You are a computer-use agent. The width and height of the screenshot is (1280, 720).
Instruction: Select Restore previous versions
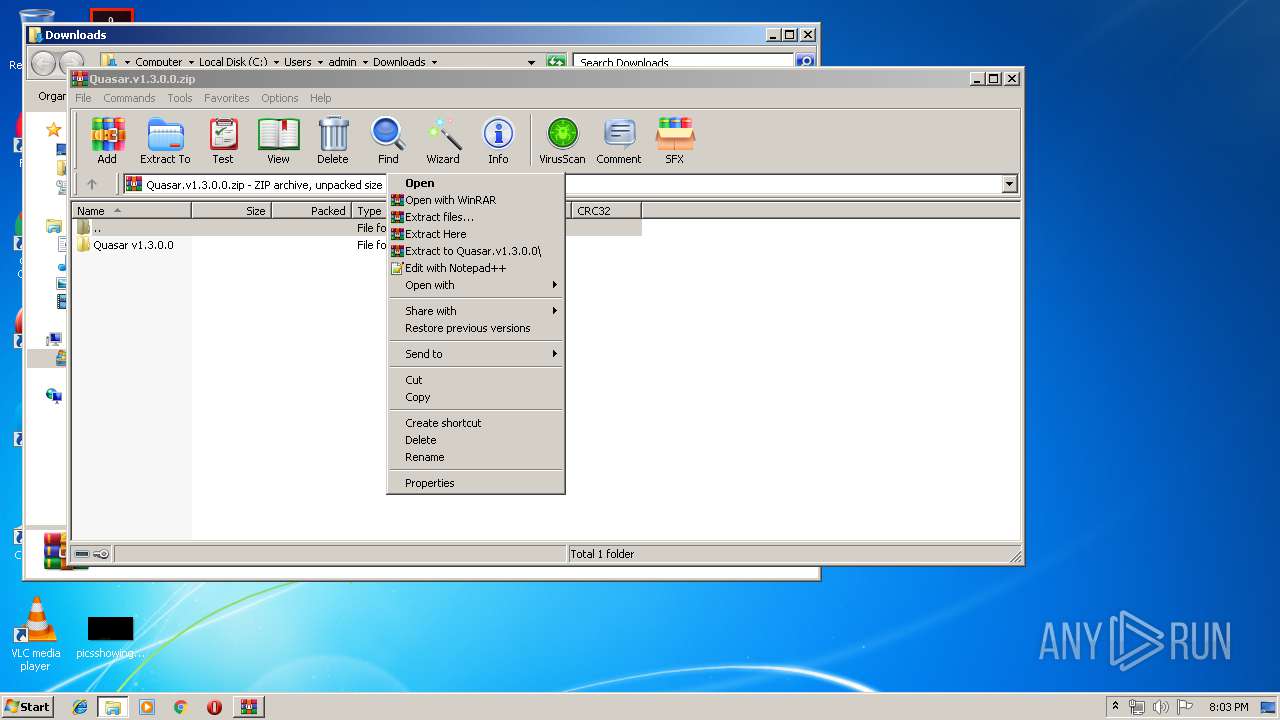(x=476, y=328)
